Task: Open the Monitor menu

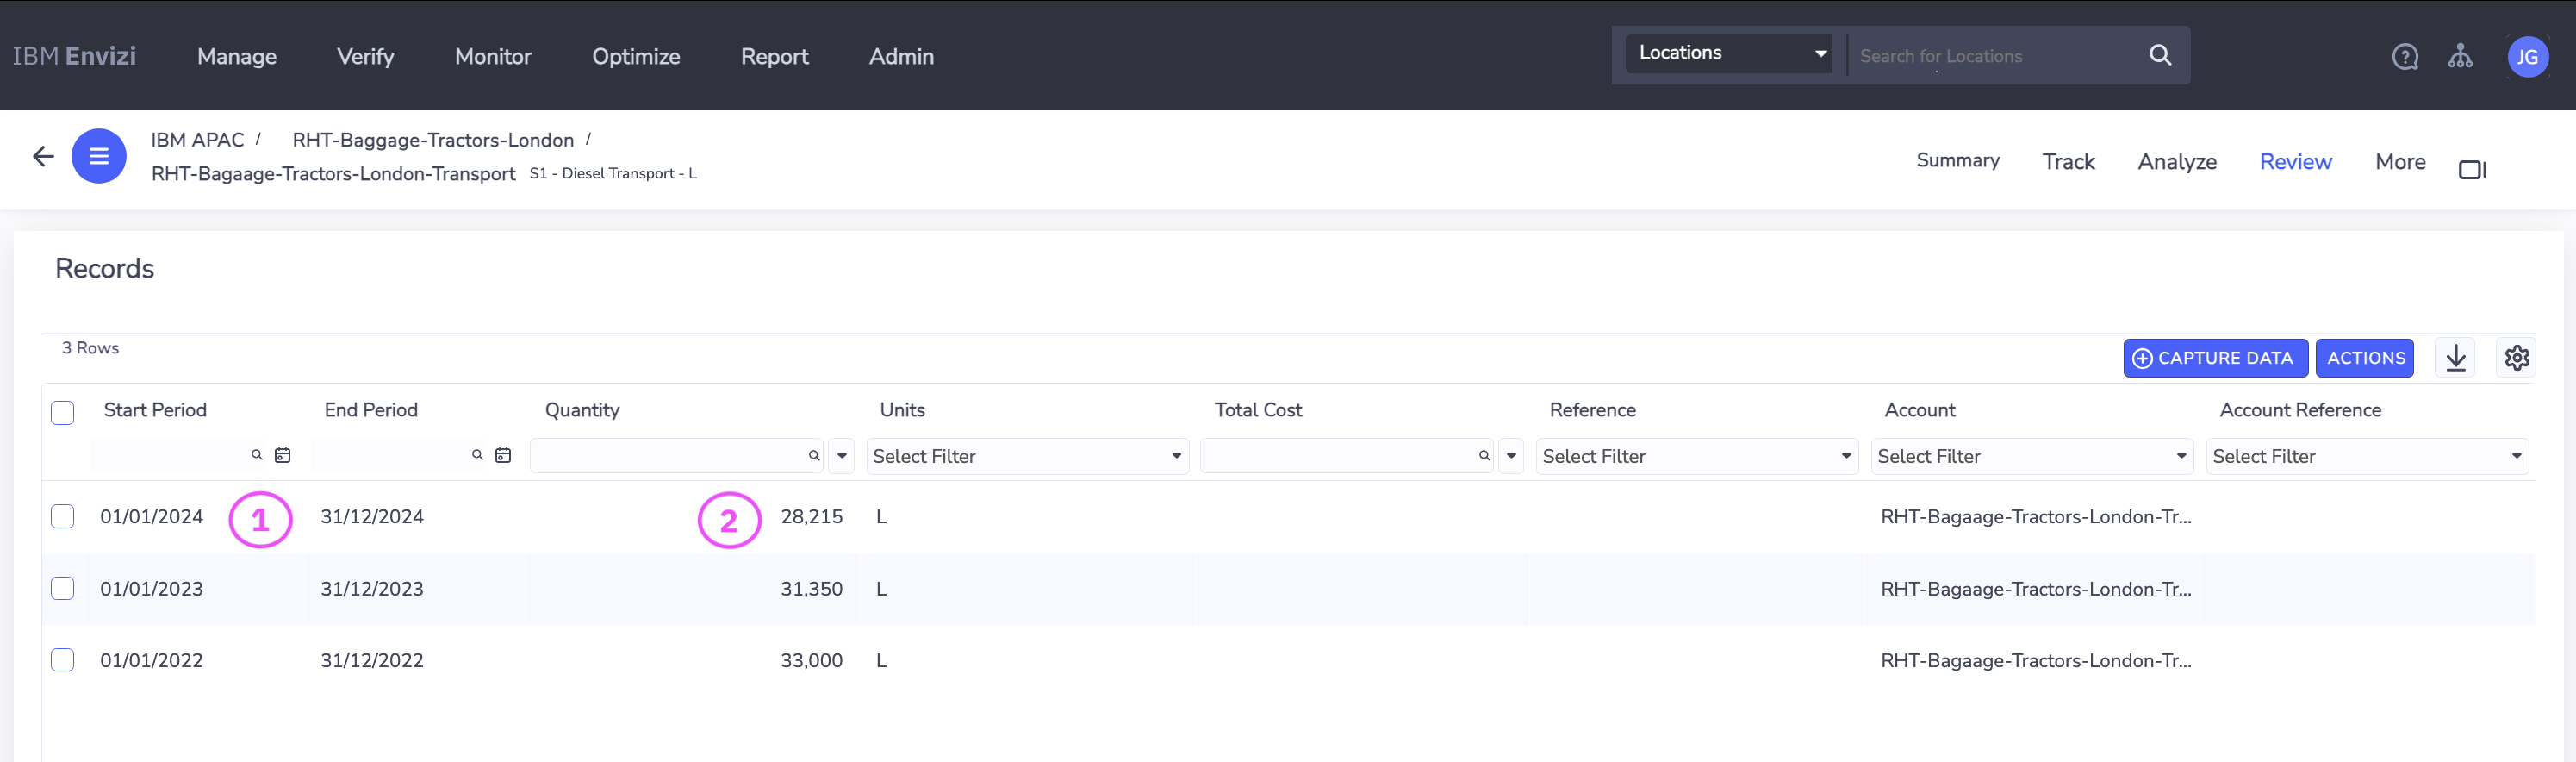Action: 493,57
